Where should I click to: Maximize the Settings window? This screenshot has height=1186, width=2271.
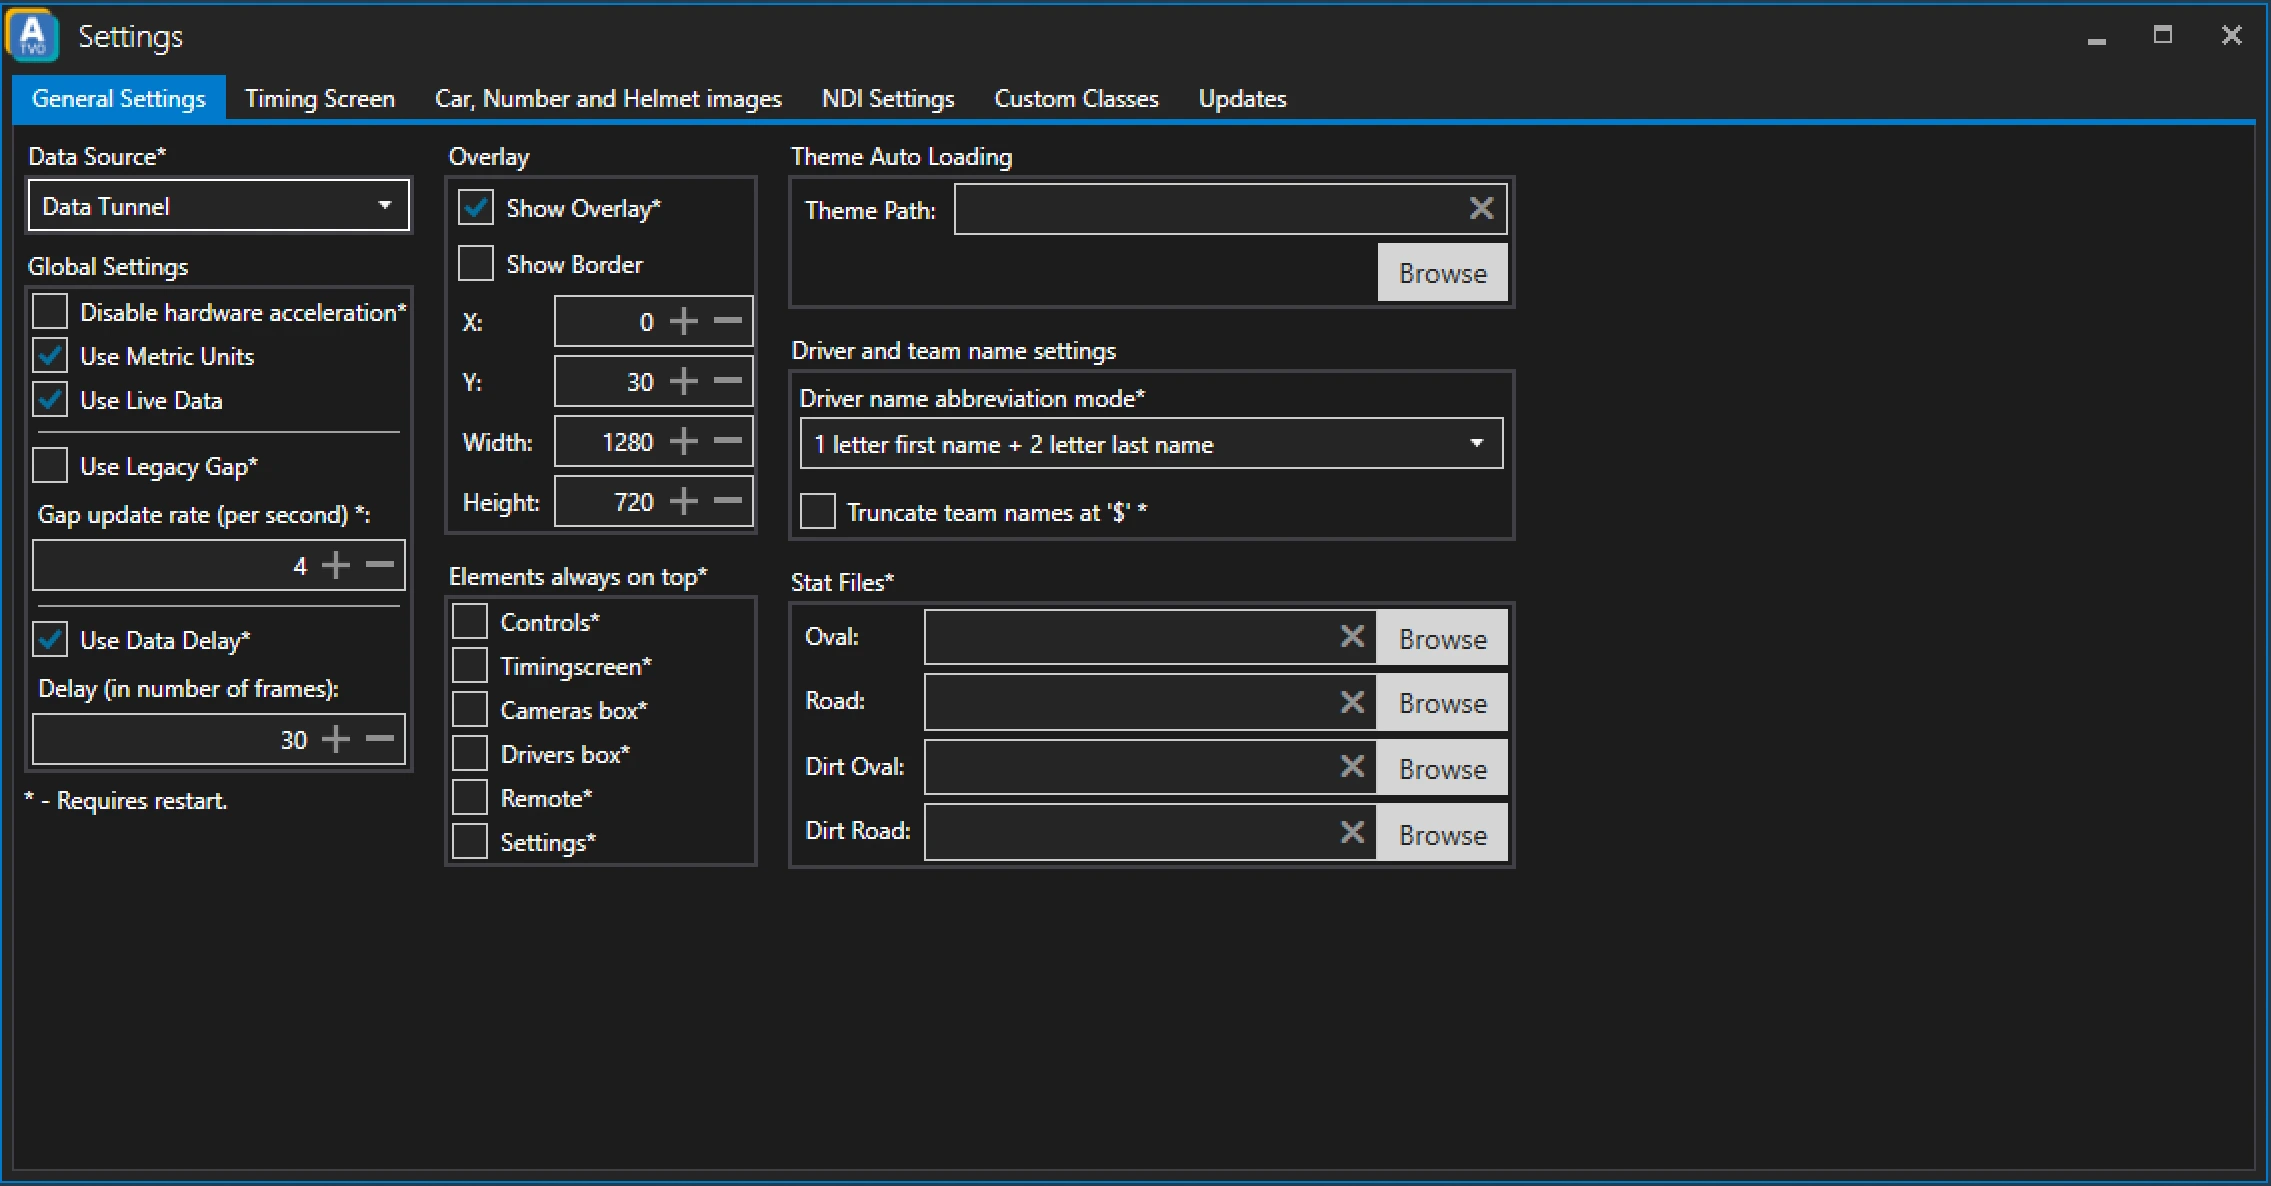tap(2163, 36)
